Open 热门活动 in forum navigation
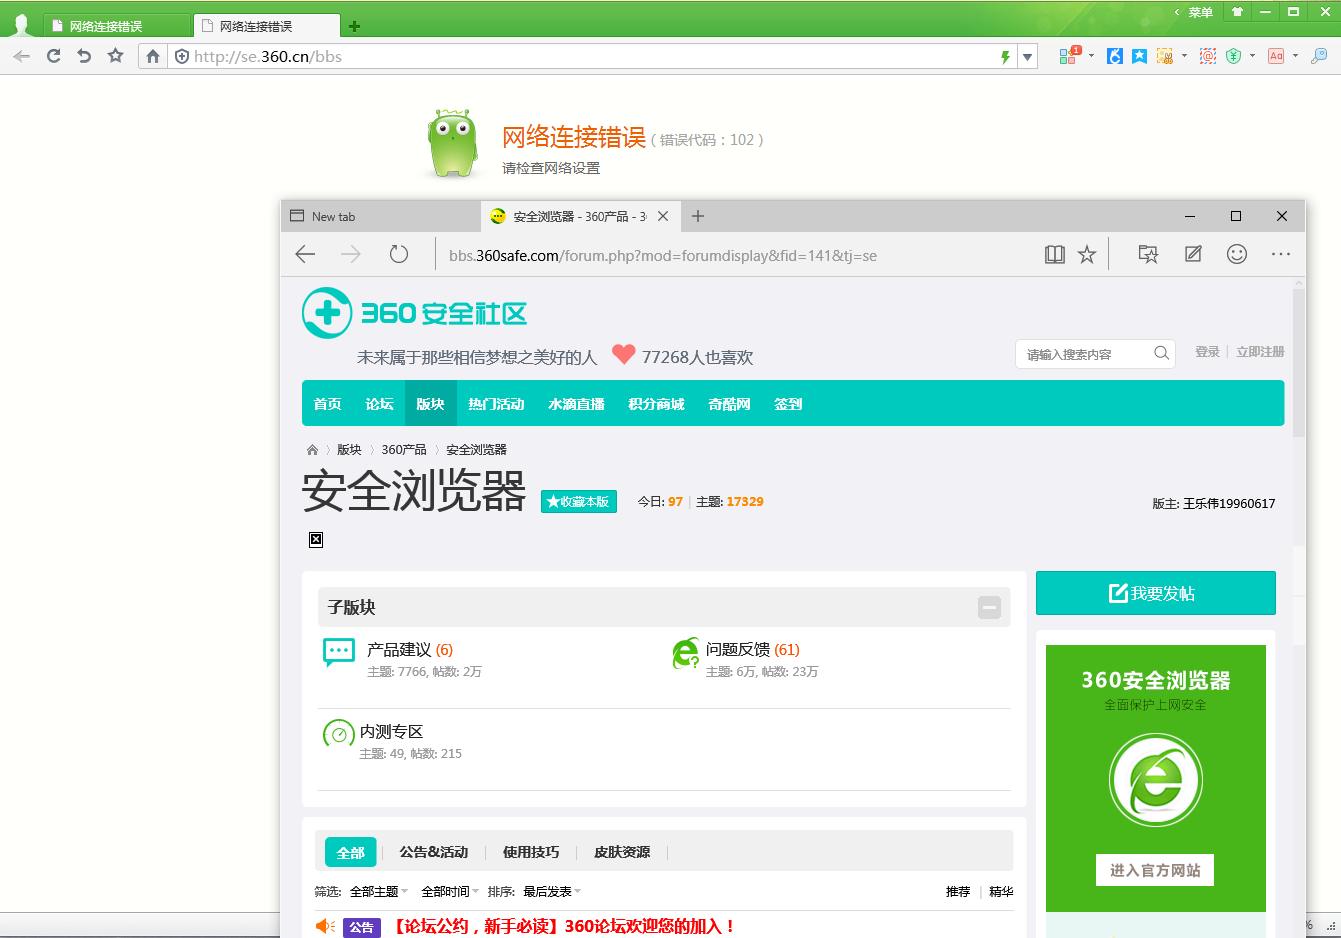Image resolution: width=1341 pixels, height=938 pixels. (496, 404)
